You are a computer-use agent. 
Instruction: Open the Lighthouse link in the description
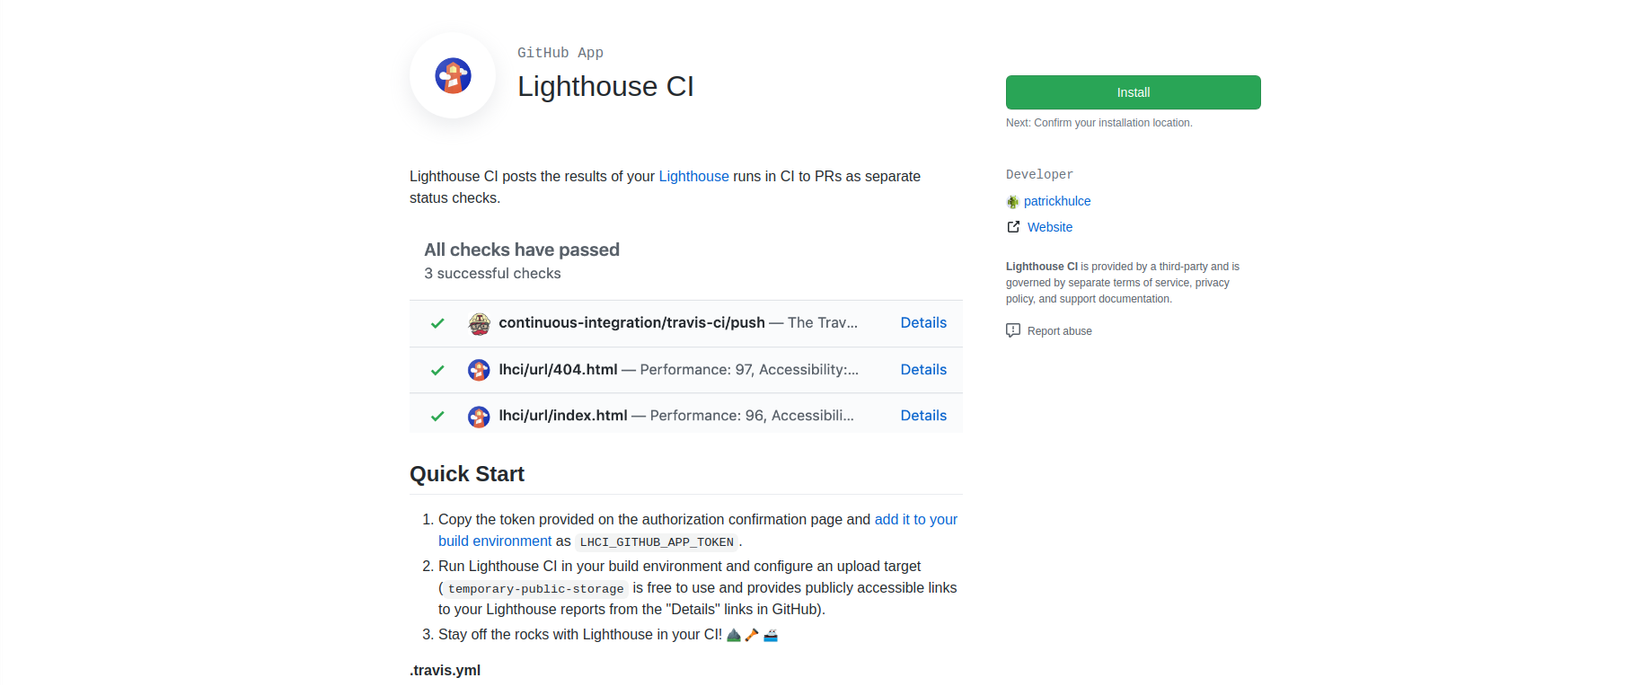pos(693,176)
